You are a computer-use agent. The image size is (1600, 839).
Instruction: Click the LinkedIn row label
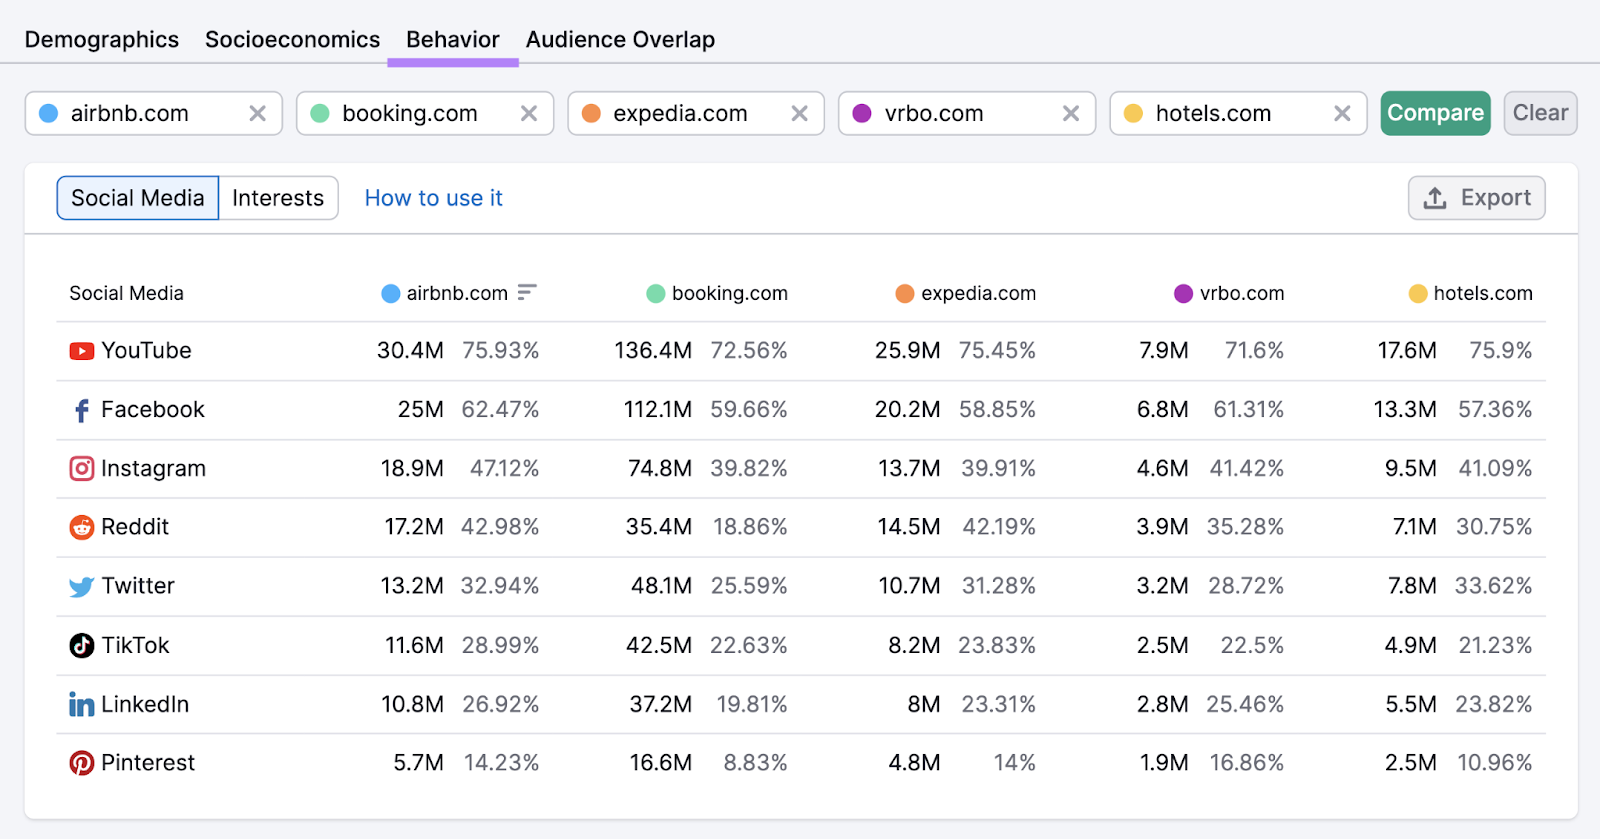(145, 704)
